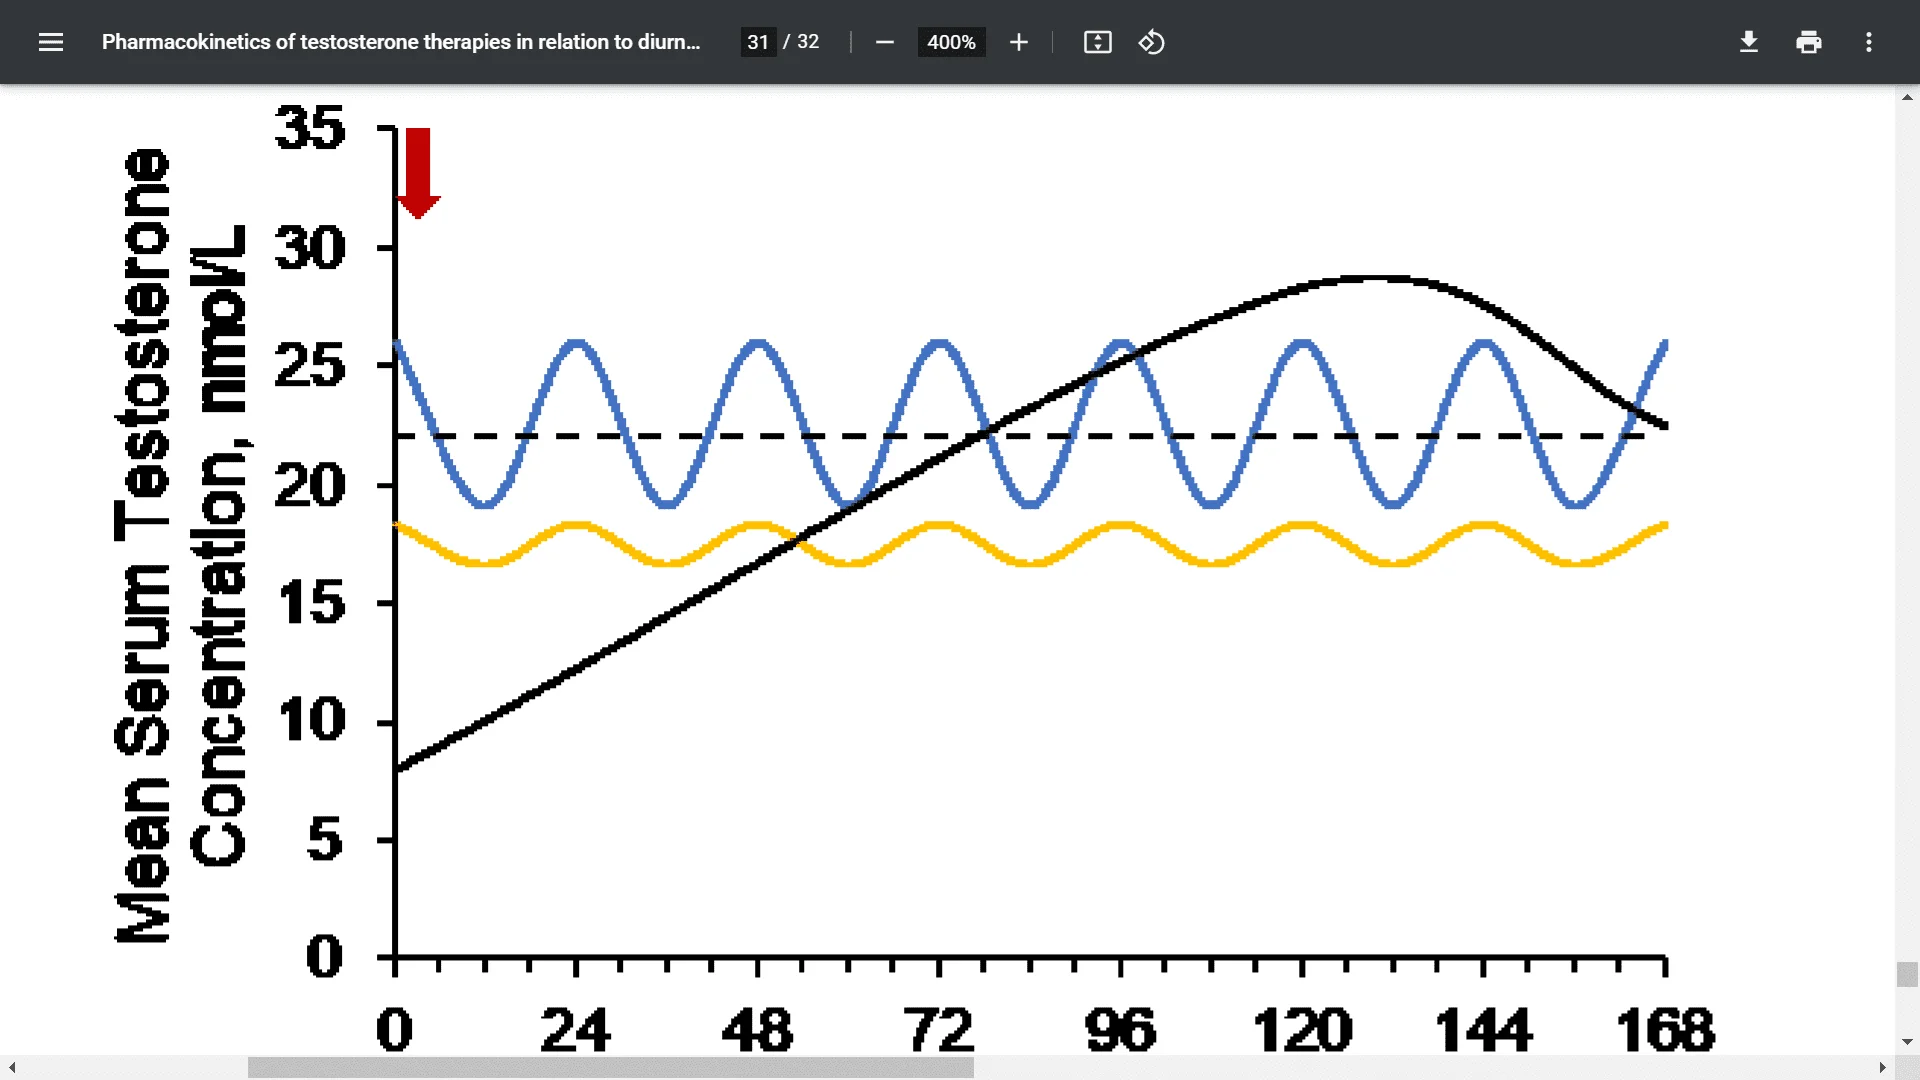Image resolution: width=1920 pixels, height=1080 pixels.
Task: Click the page number field showing 31
Action: tap(758, 42)
